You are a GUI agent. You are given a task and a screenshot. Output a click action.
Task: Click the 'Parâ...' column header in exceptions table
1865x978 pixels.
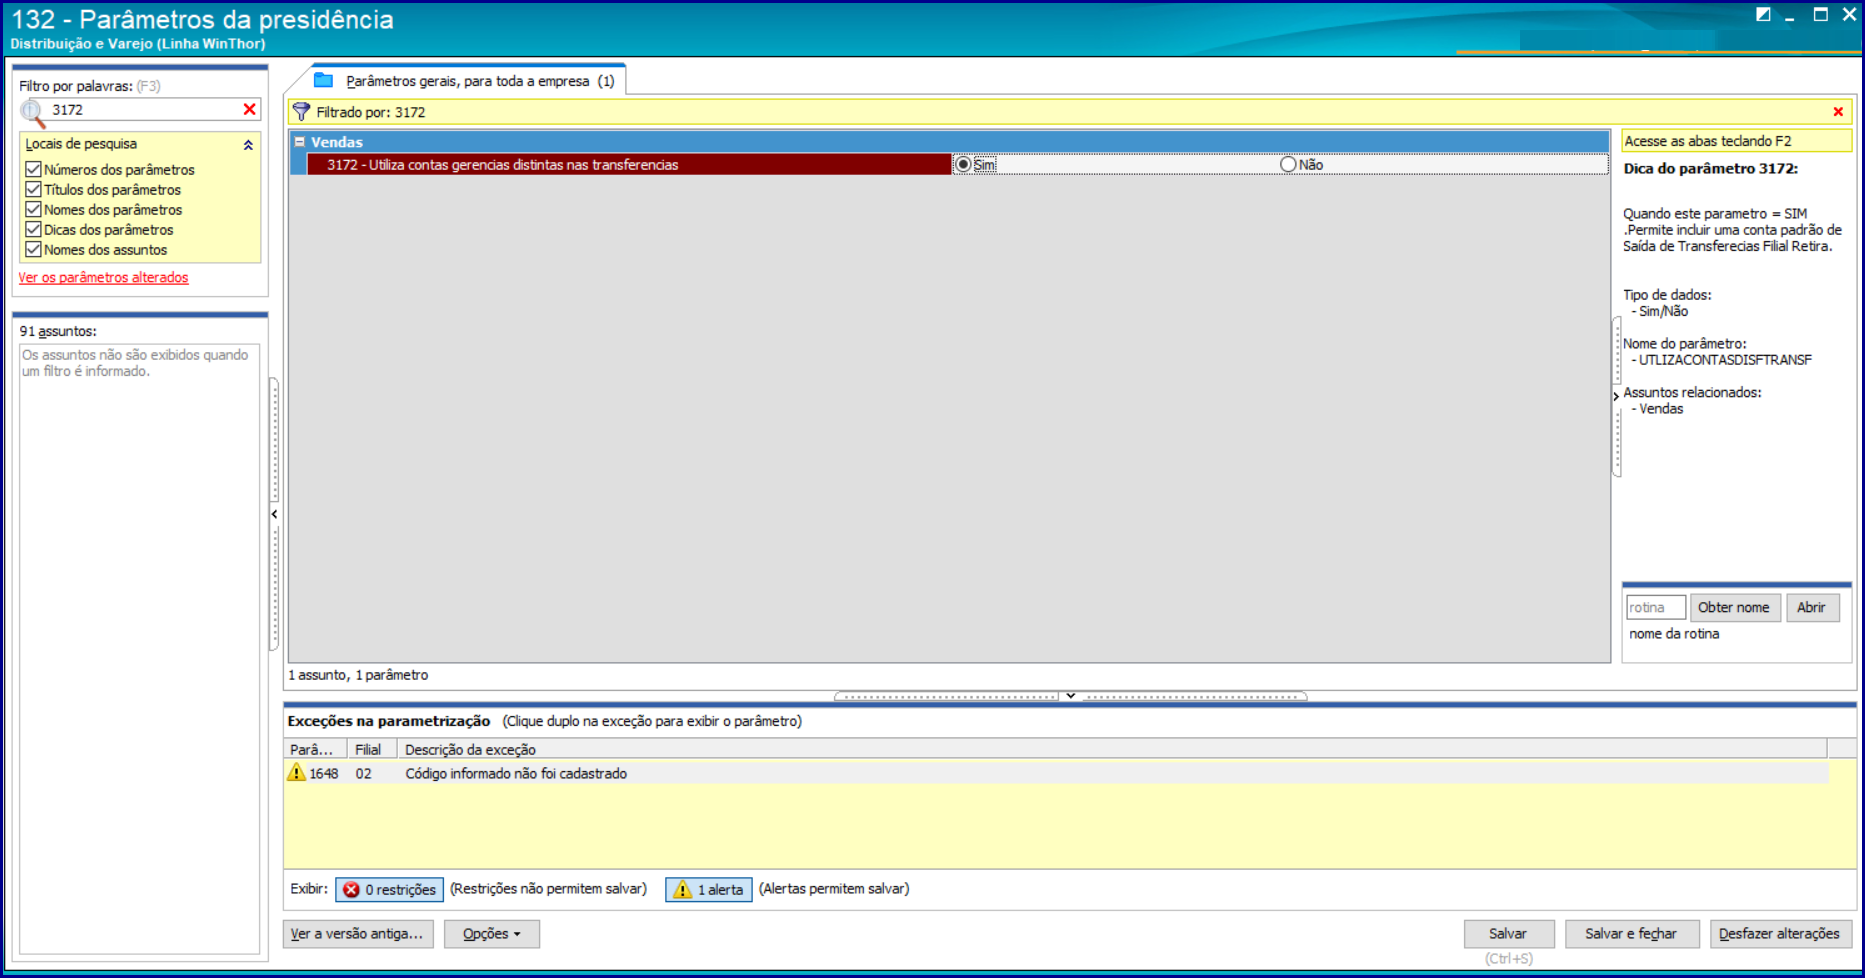[x=315, y=749]
